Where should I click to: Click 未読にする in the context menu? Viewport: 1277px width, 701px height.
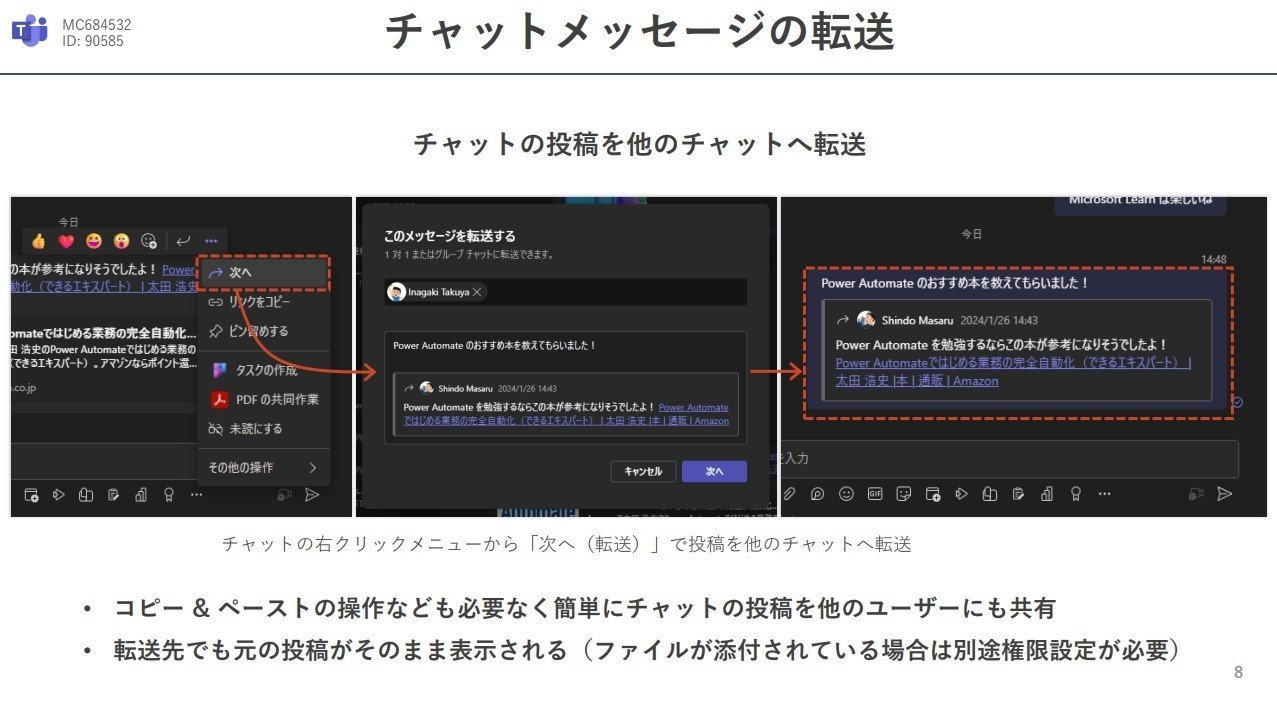click(x=263, y=428)
